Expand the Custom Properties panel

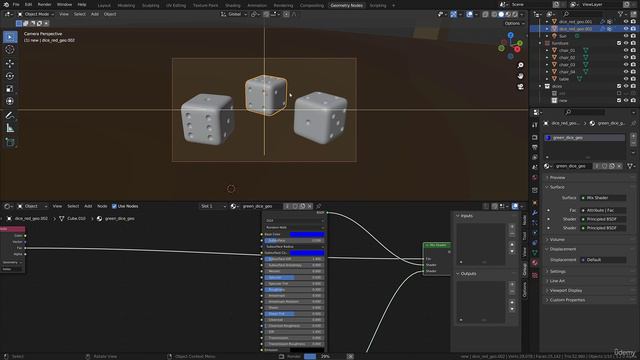tap(567, 300)
